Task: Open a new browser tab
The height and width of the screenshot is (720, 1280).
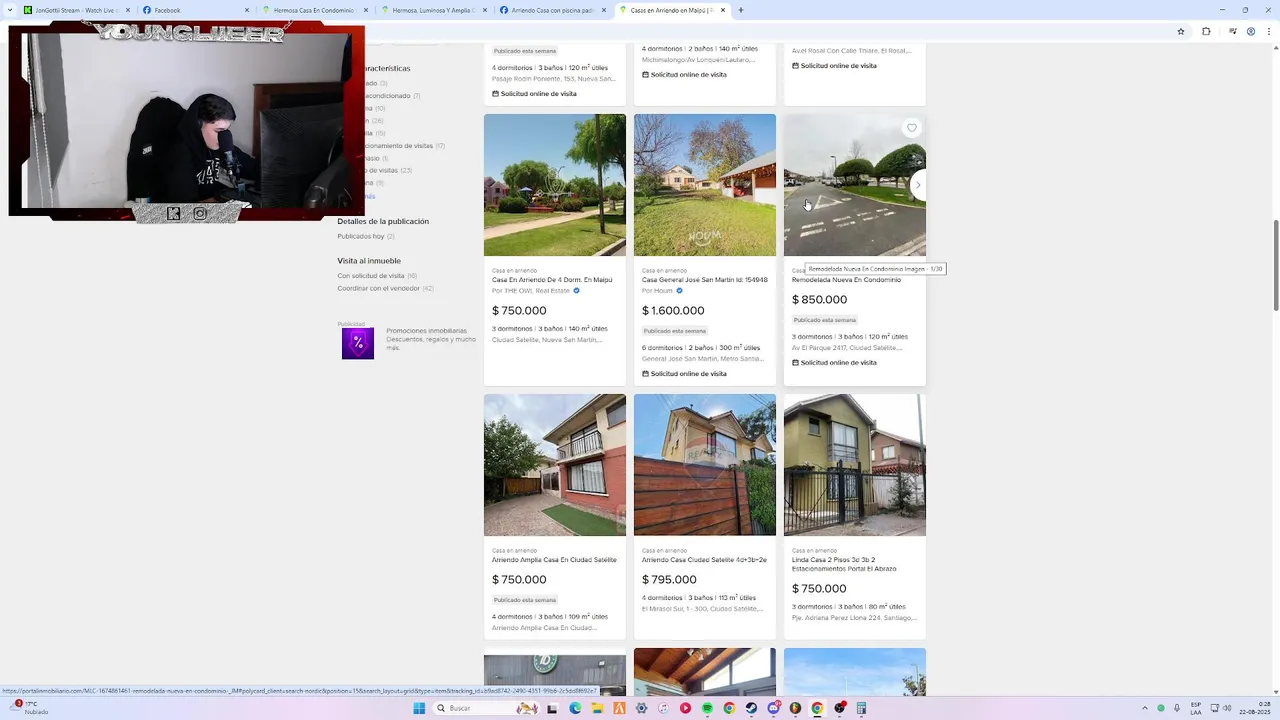Action: (x=740, y=10)
